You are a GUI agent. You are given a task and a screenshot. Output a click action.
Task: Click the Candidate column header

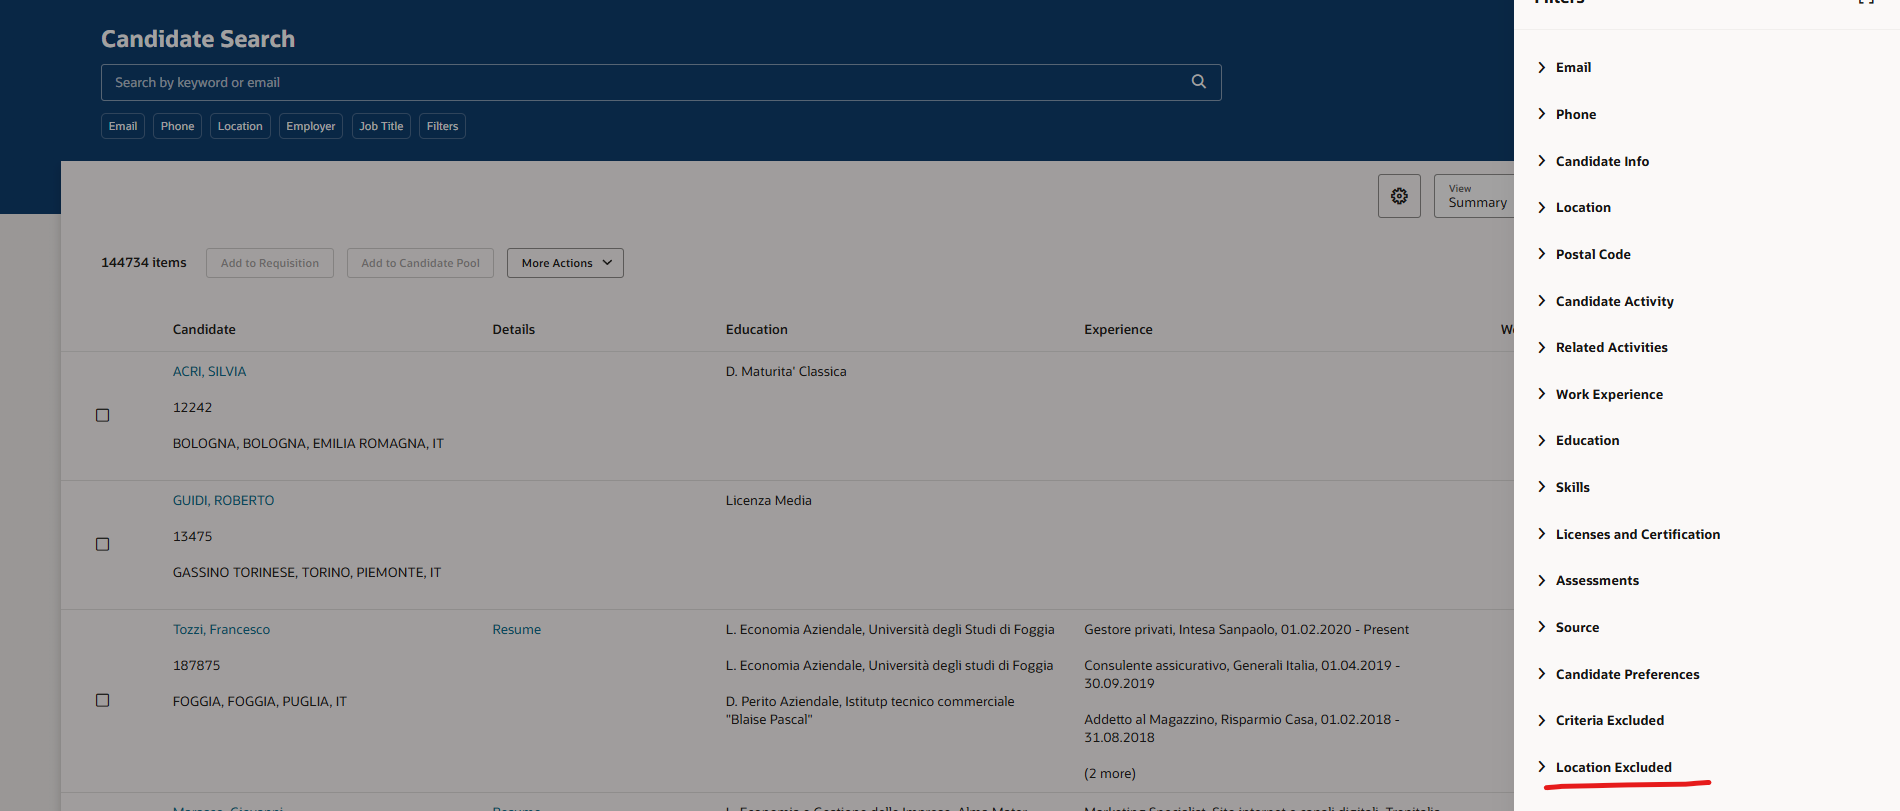204,329
